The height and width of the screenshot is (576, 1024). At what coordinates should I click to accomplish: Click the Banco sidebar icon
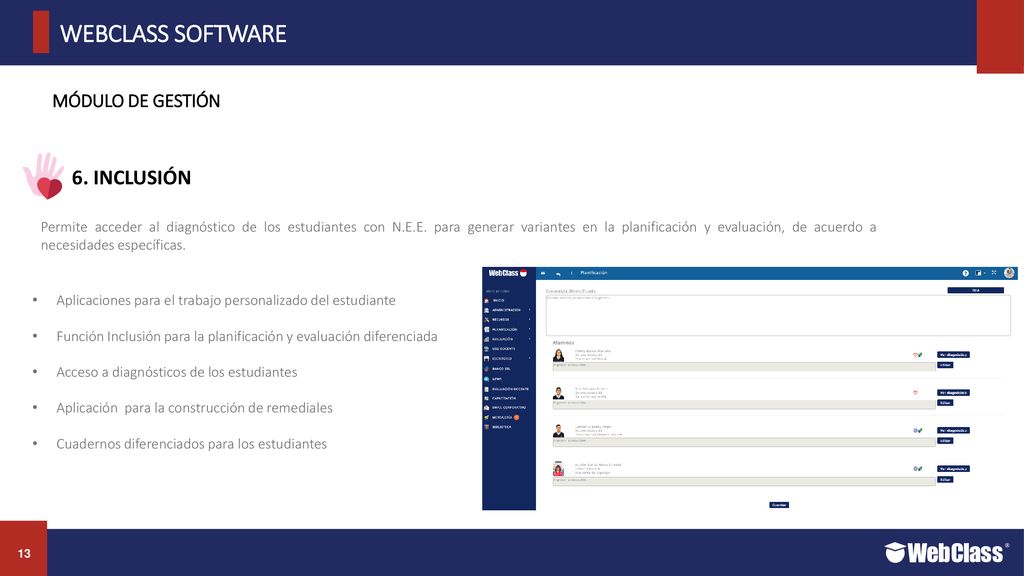[x=487, y=369]
